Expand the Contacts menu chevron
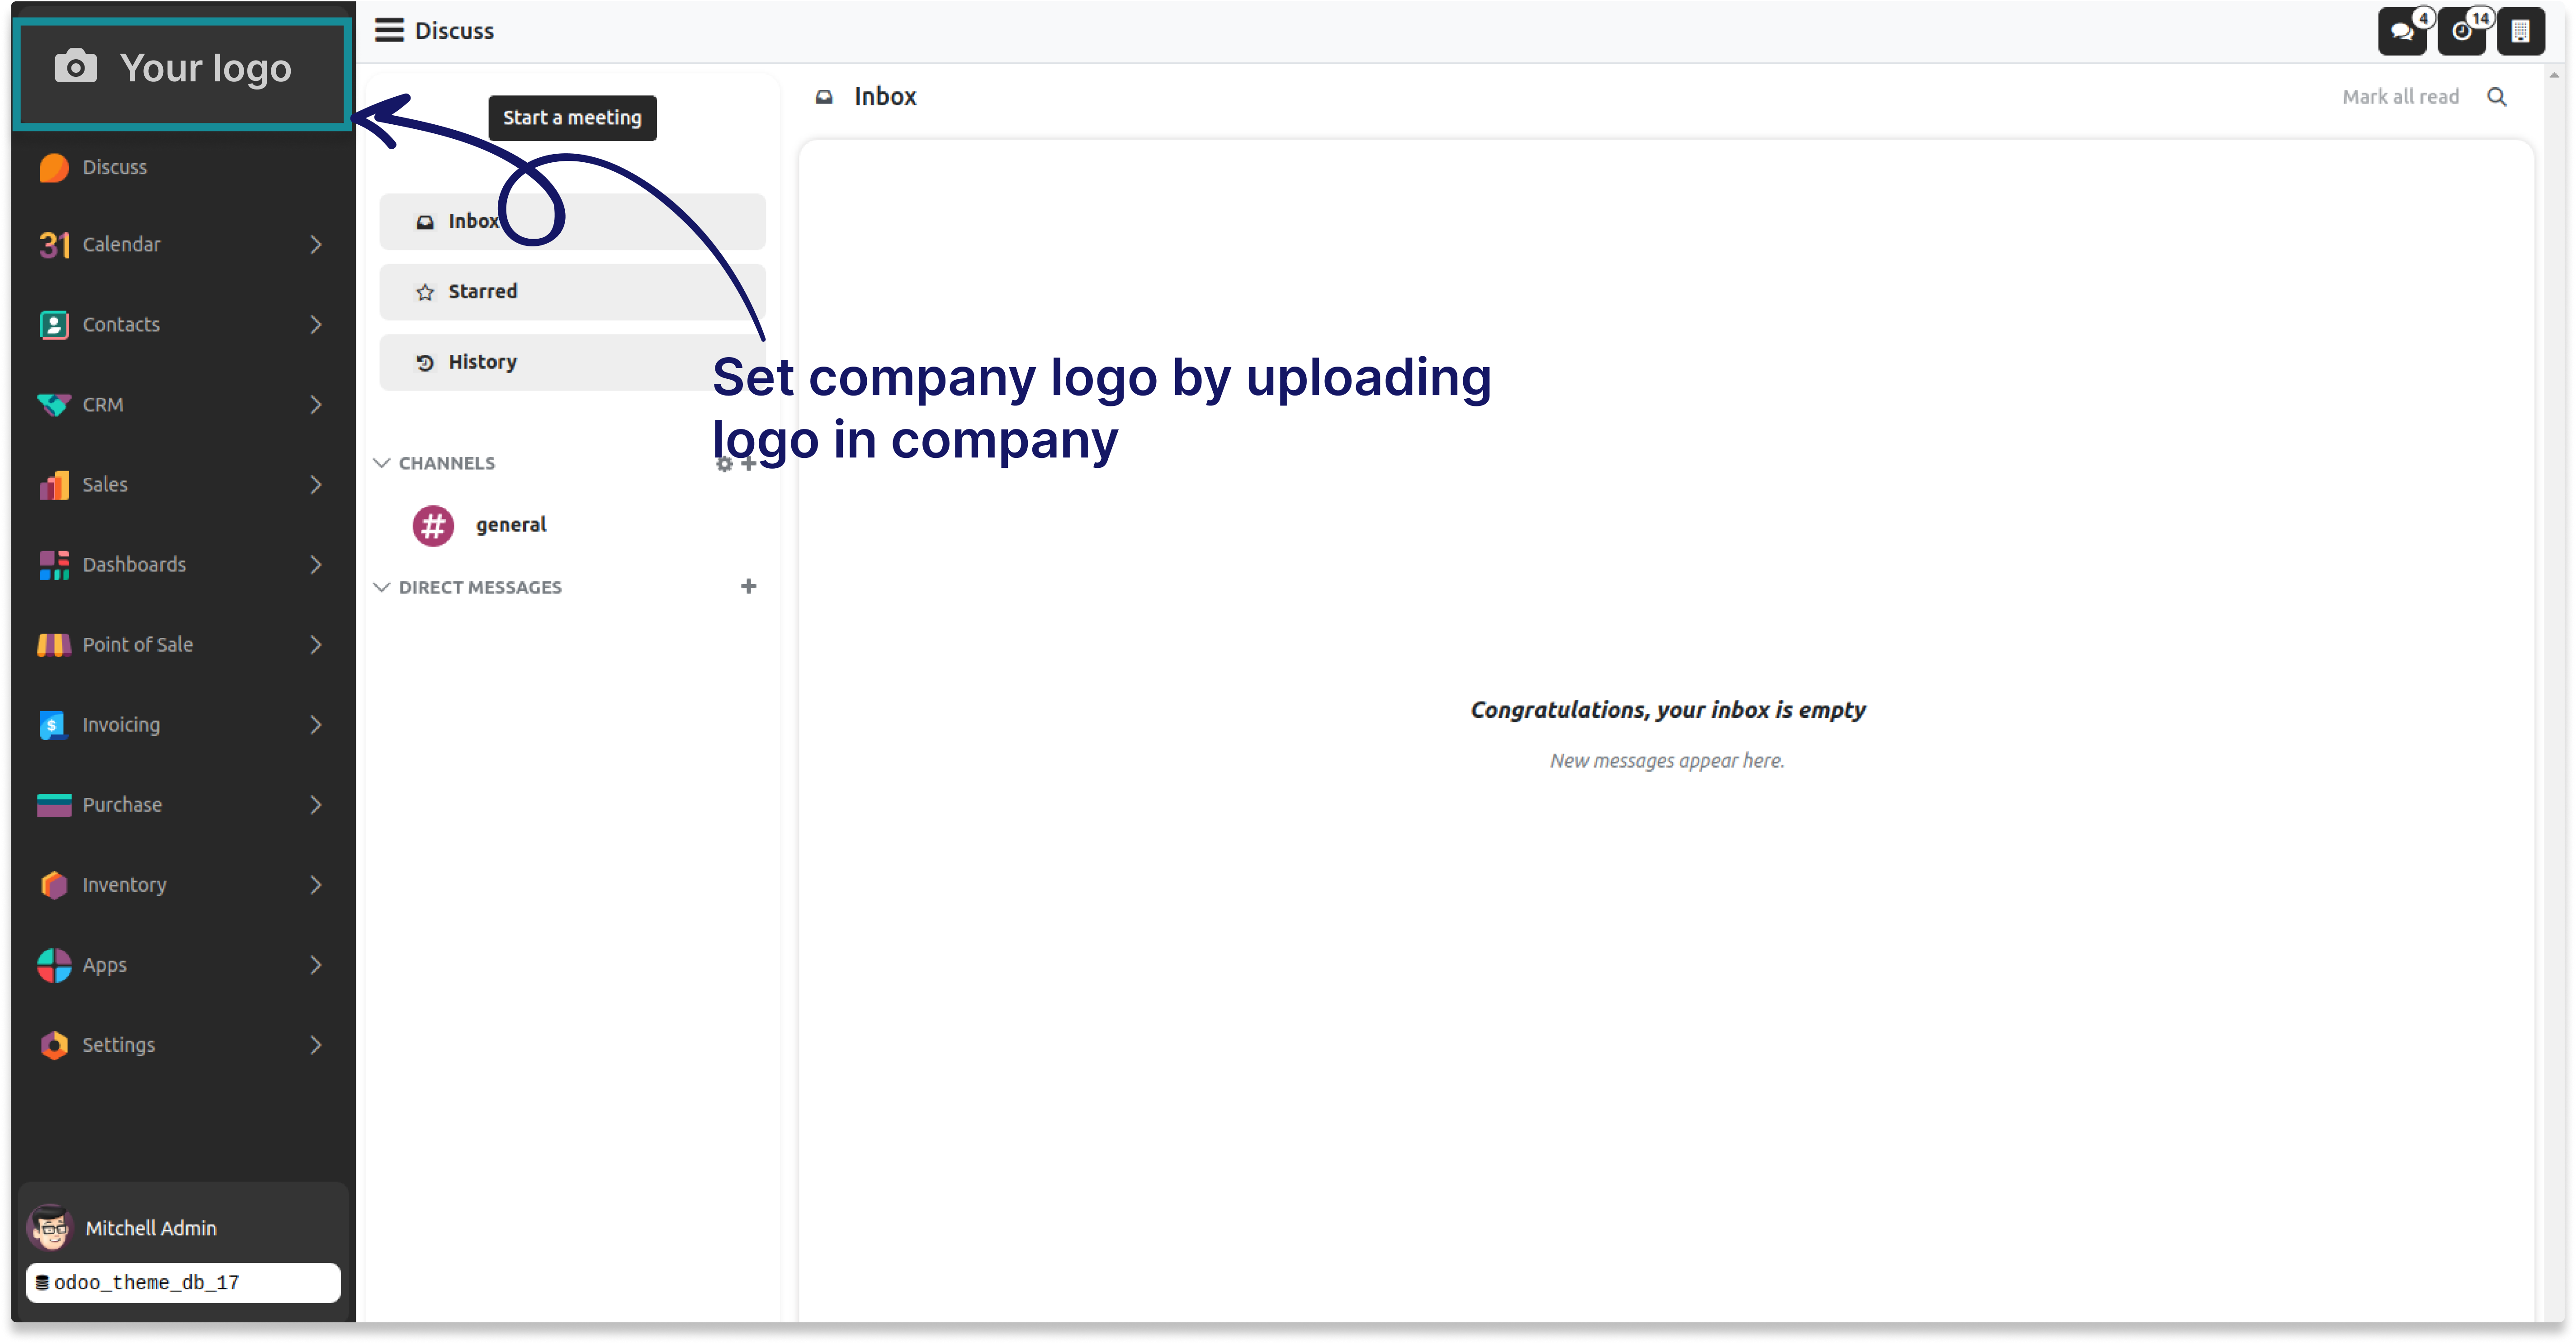The height and width of the screenshot is (1343, 2576). coord(316,324)
